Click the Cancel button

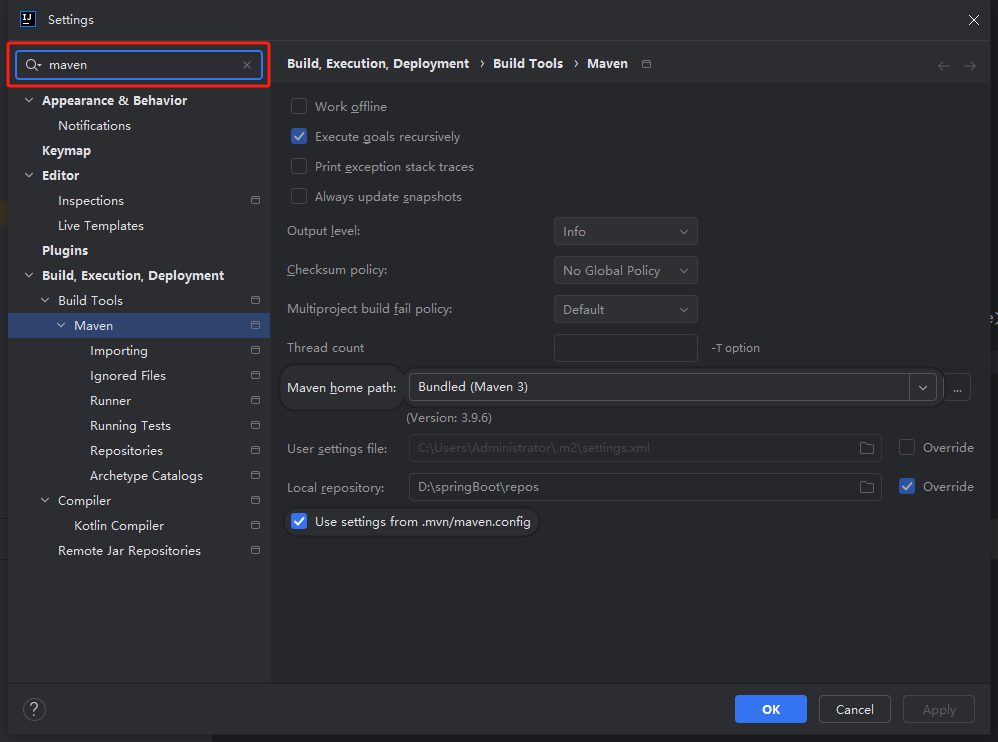coord(854,709)
